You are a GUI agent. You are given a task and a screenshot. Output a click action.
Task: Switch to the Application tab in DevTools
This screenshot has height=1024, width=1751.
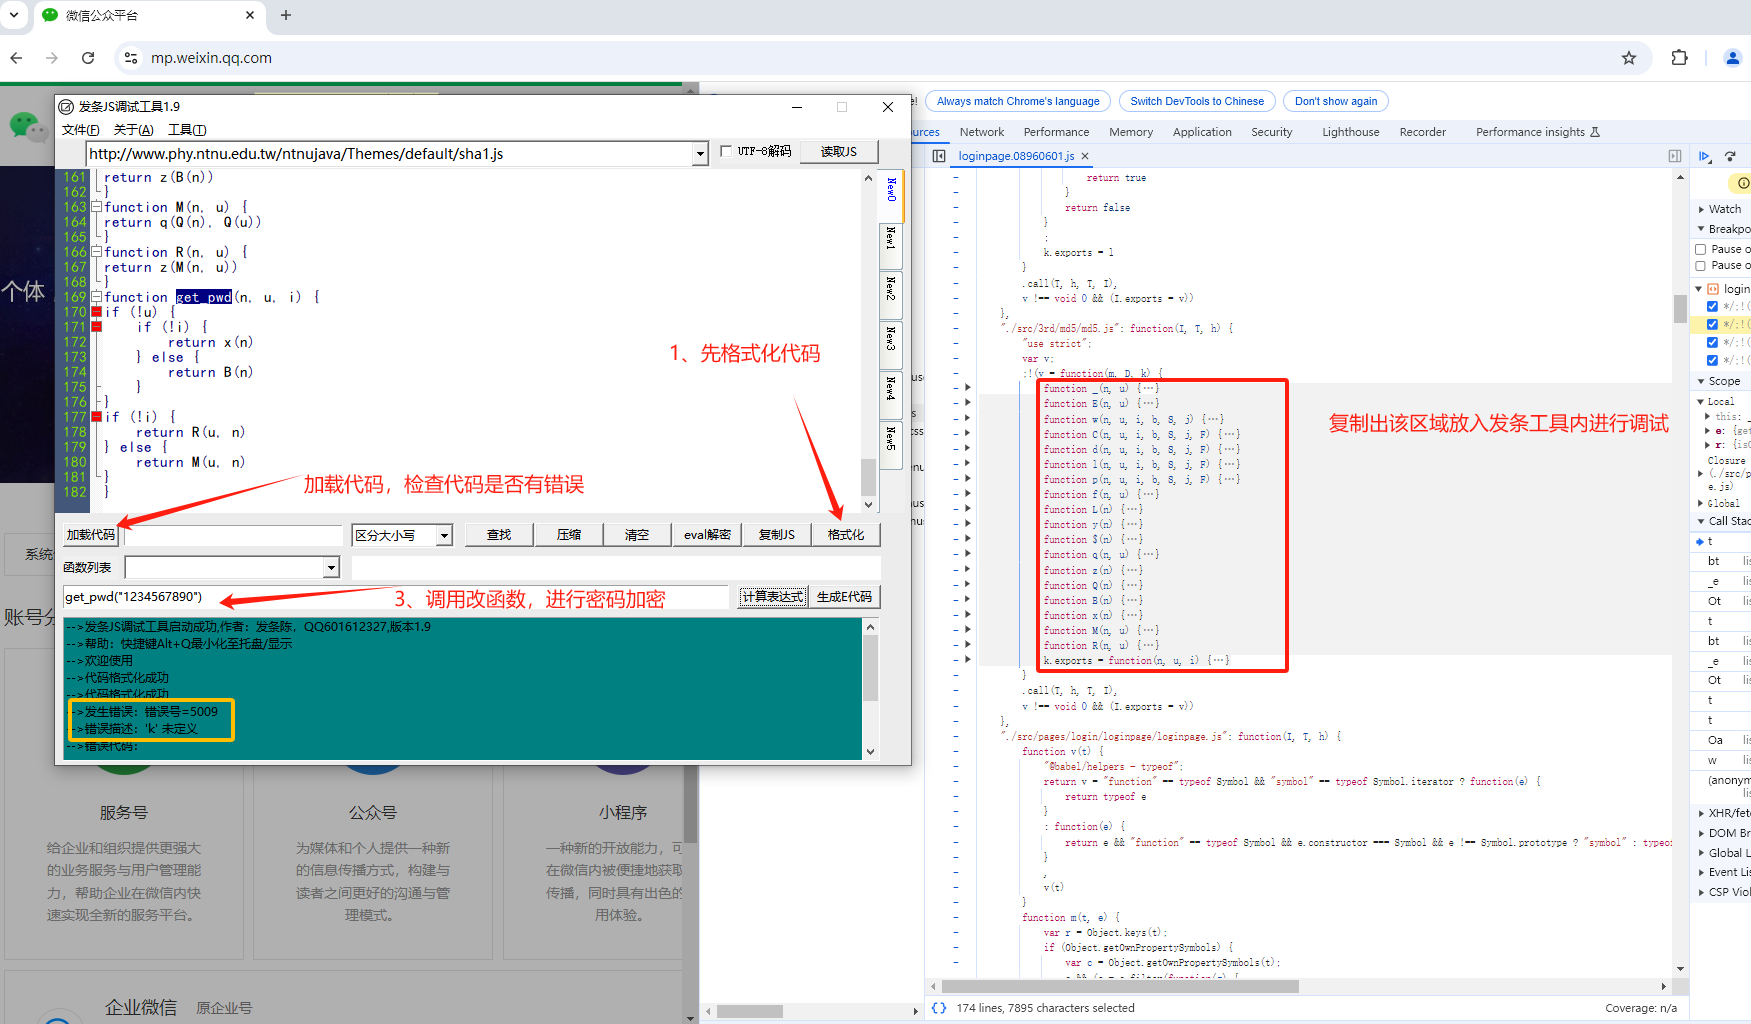(1202, 132)
